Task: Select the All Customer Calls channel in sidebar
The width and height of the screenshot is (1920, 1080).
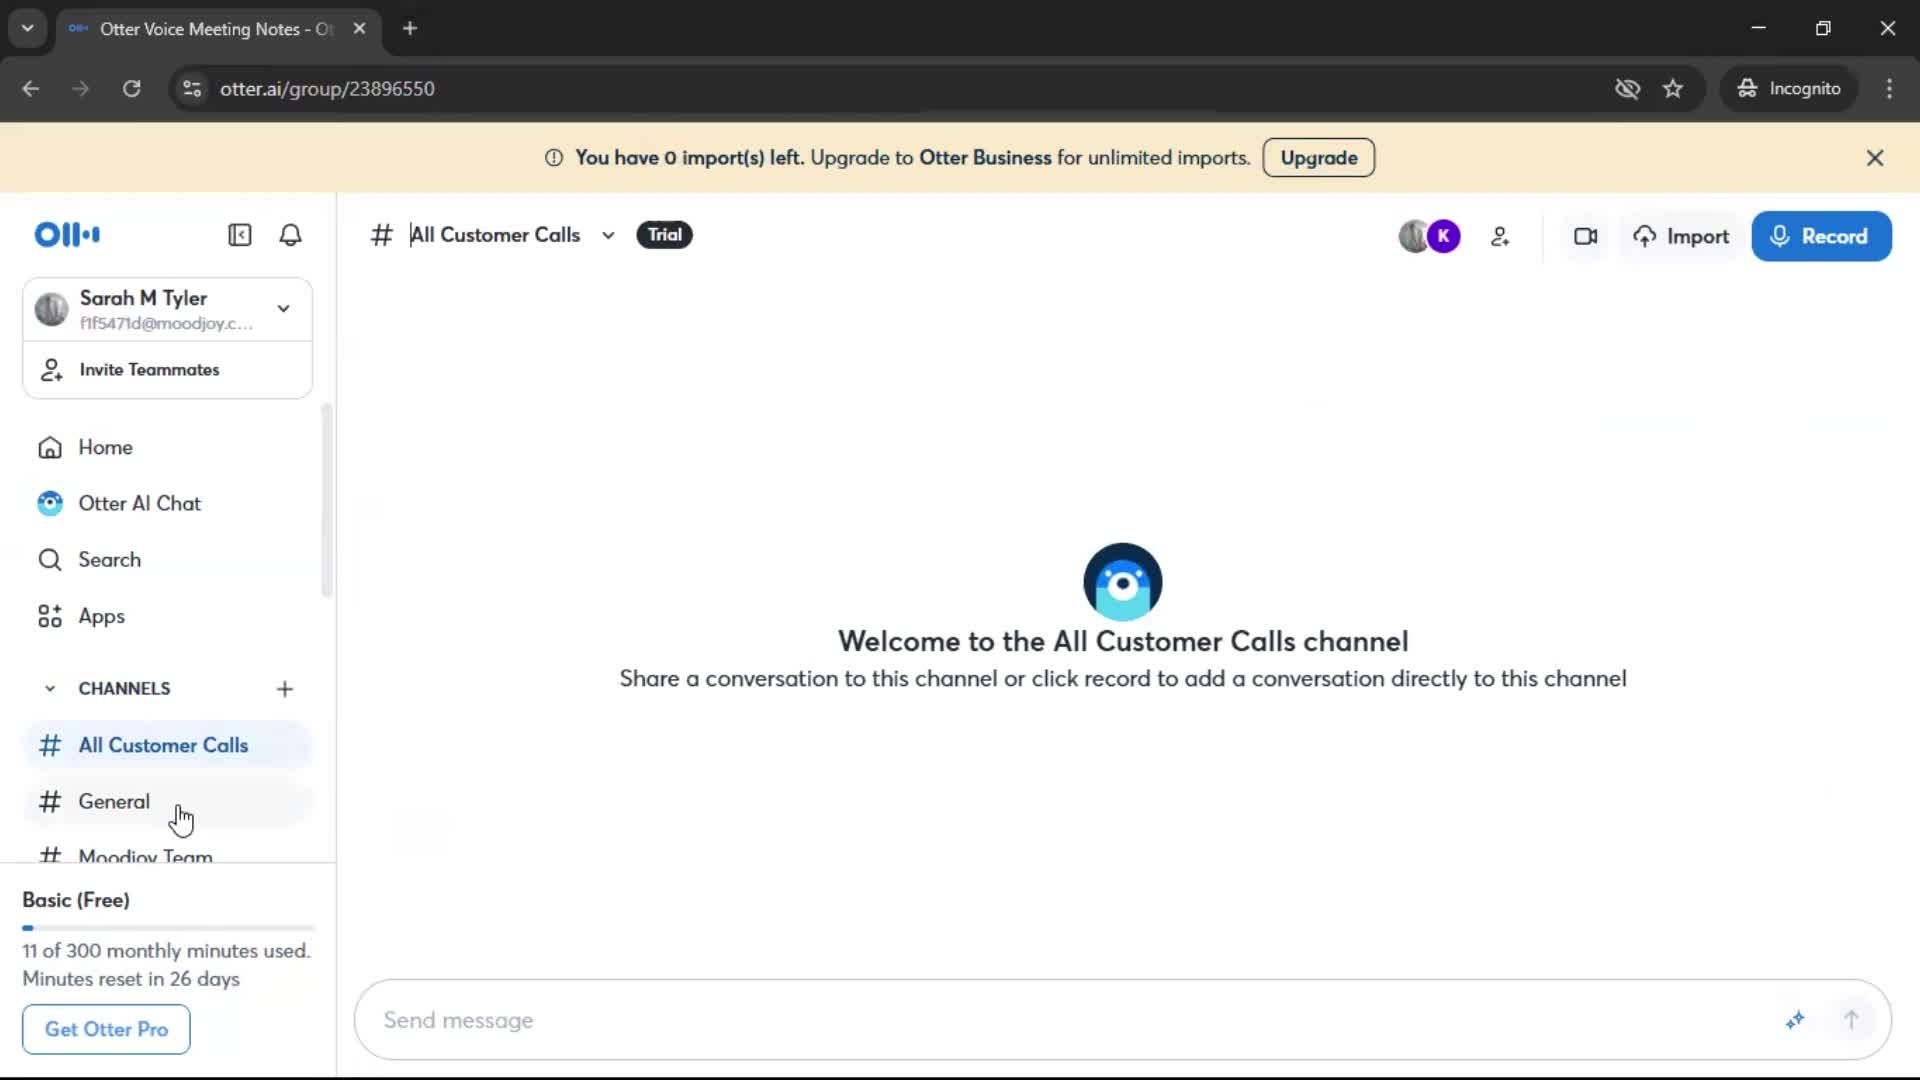Action: click(x=167, y=745)
